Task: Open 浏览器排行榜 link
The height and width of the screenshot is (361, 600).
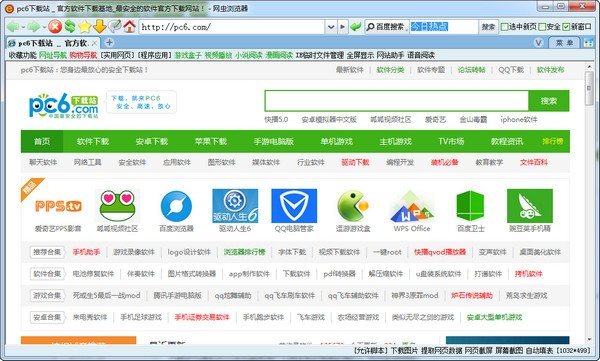Action: (x=245, y=252)
